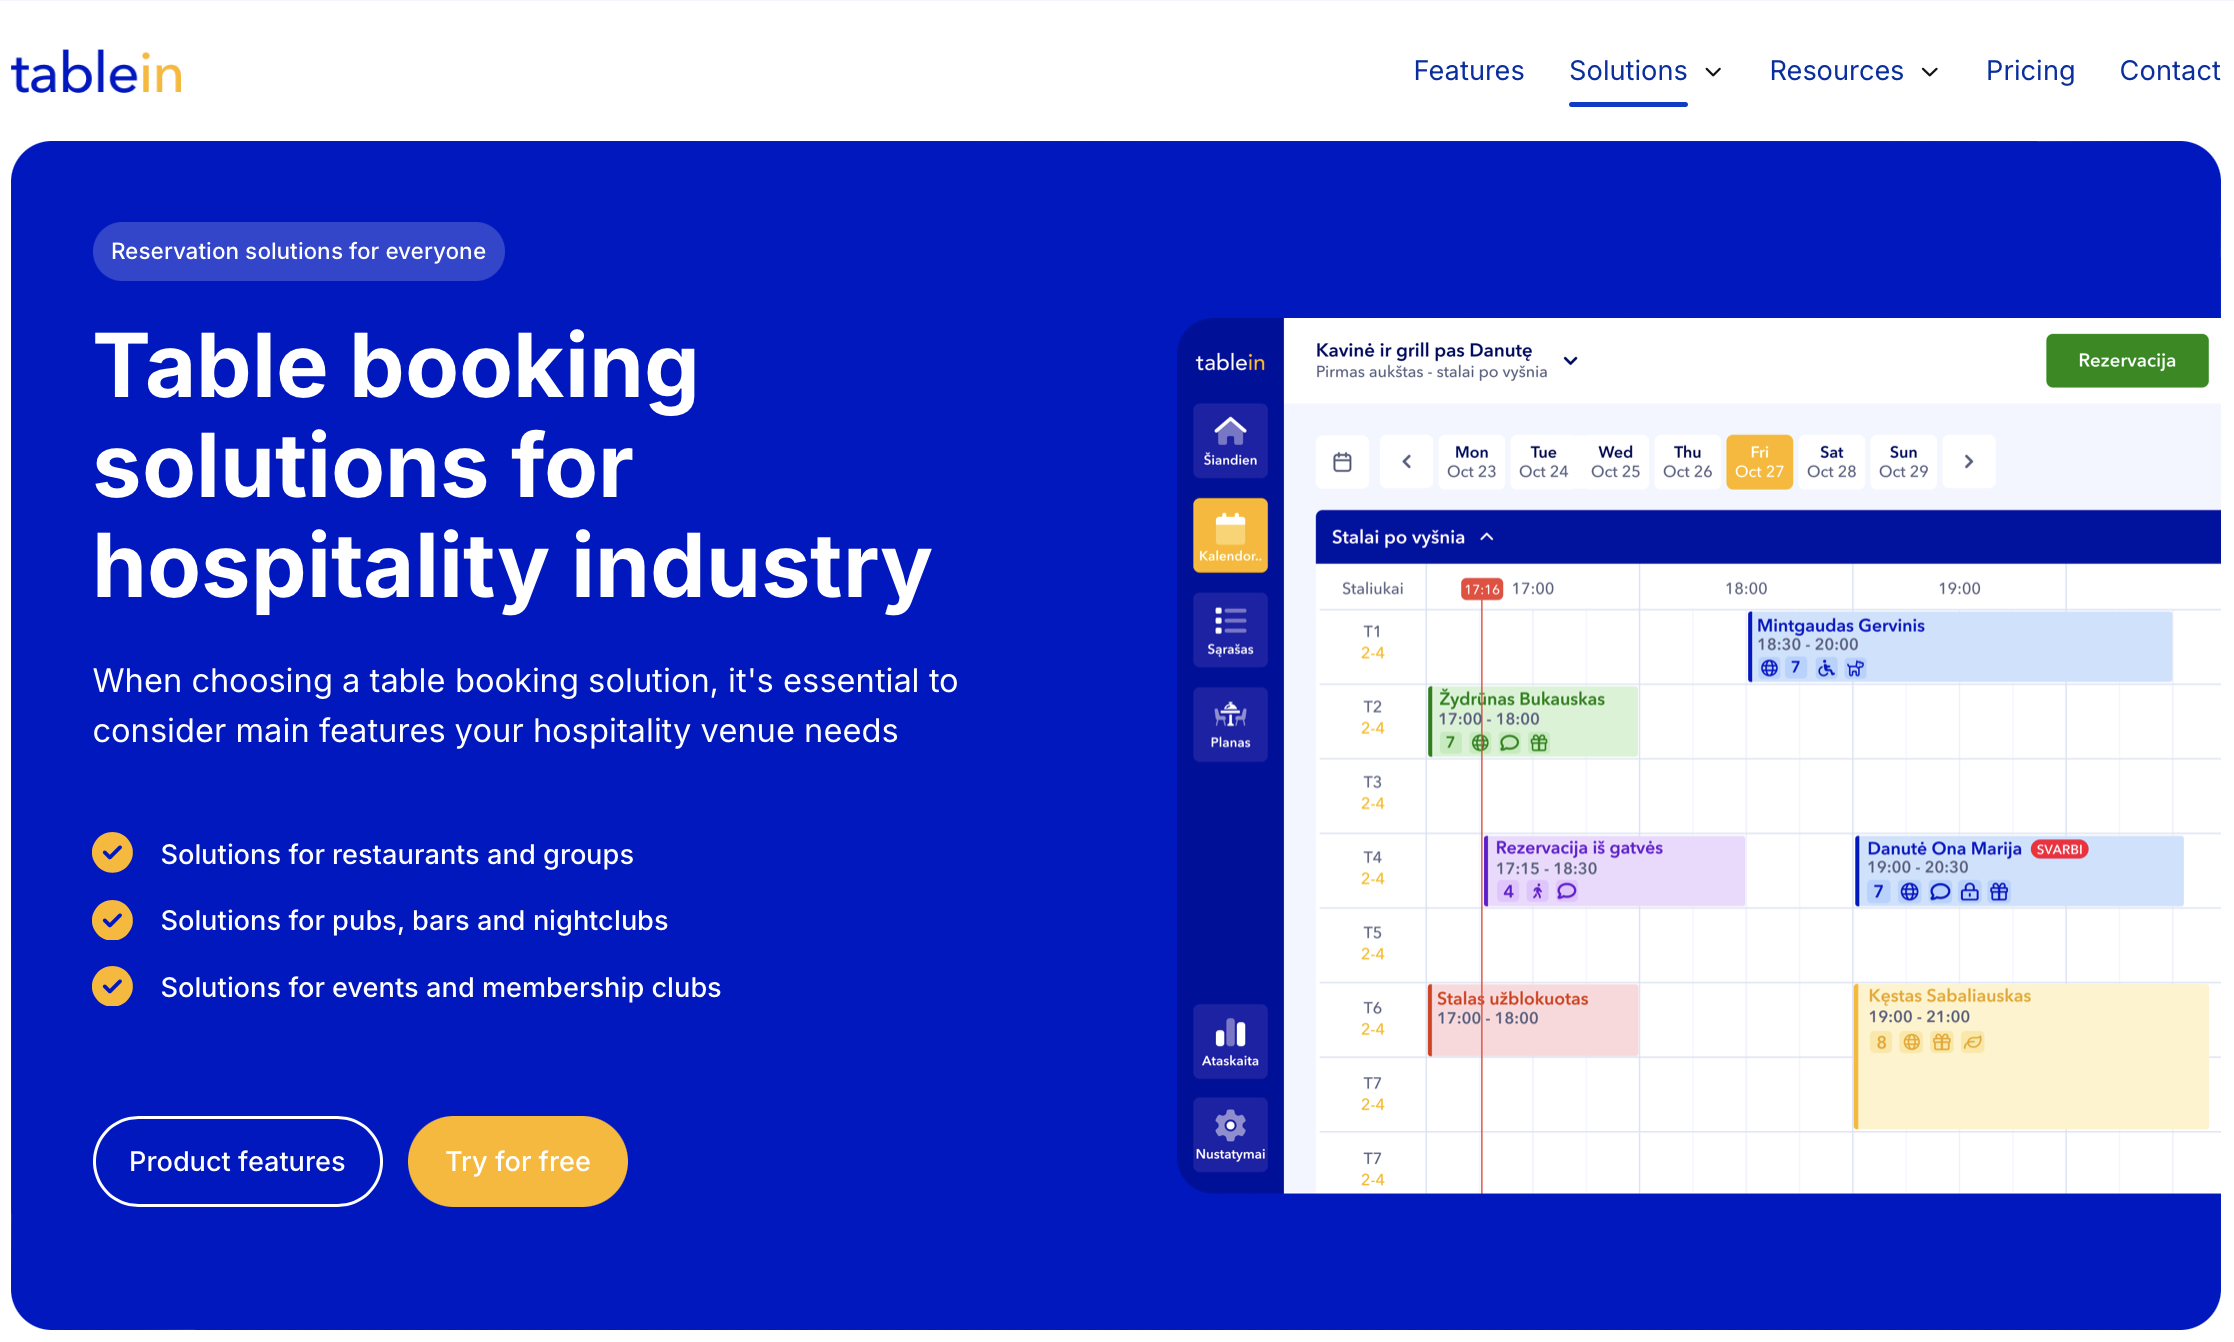Open Nustatymai settings gear icon

coord(1230,1136)
